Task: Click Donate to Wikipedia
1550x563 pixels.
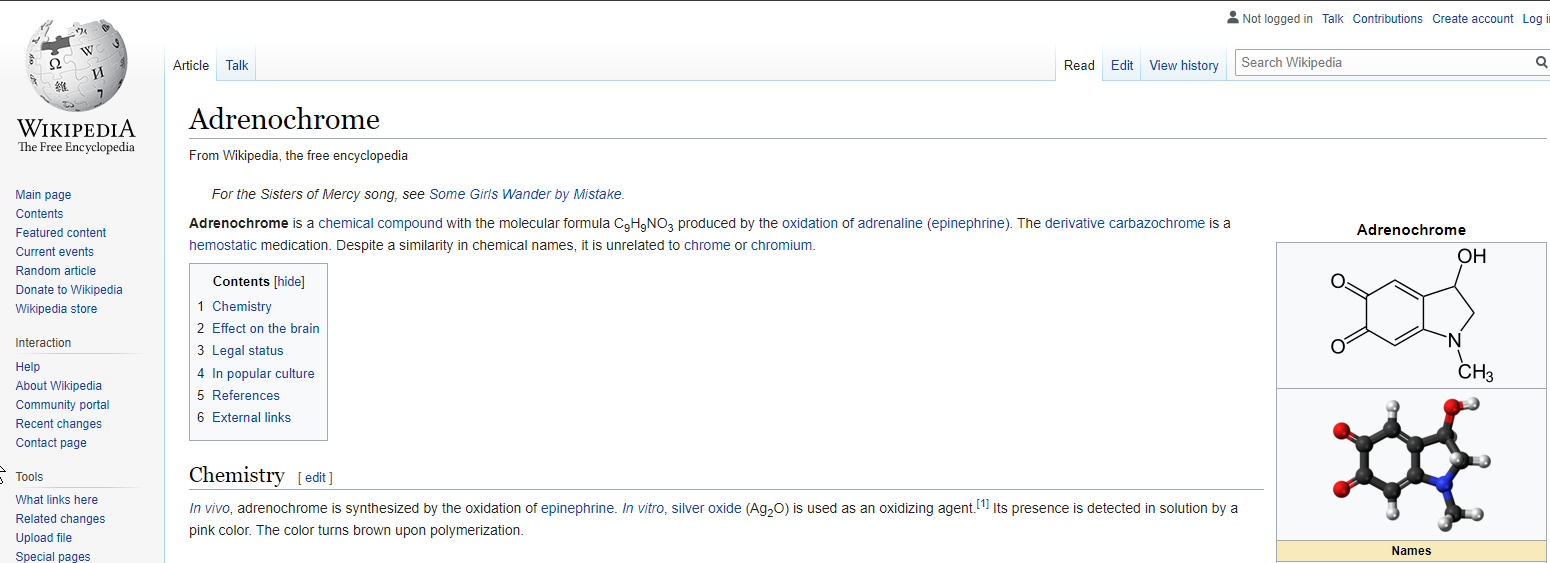Action: (69, 290)
